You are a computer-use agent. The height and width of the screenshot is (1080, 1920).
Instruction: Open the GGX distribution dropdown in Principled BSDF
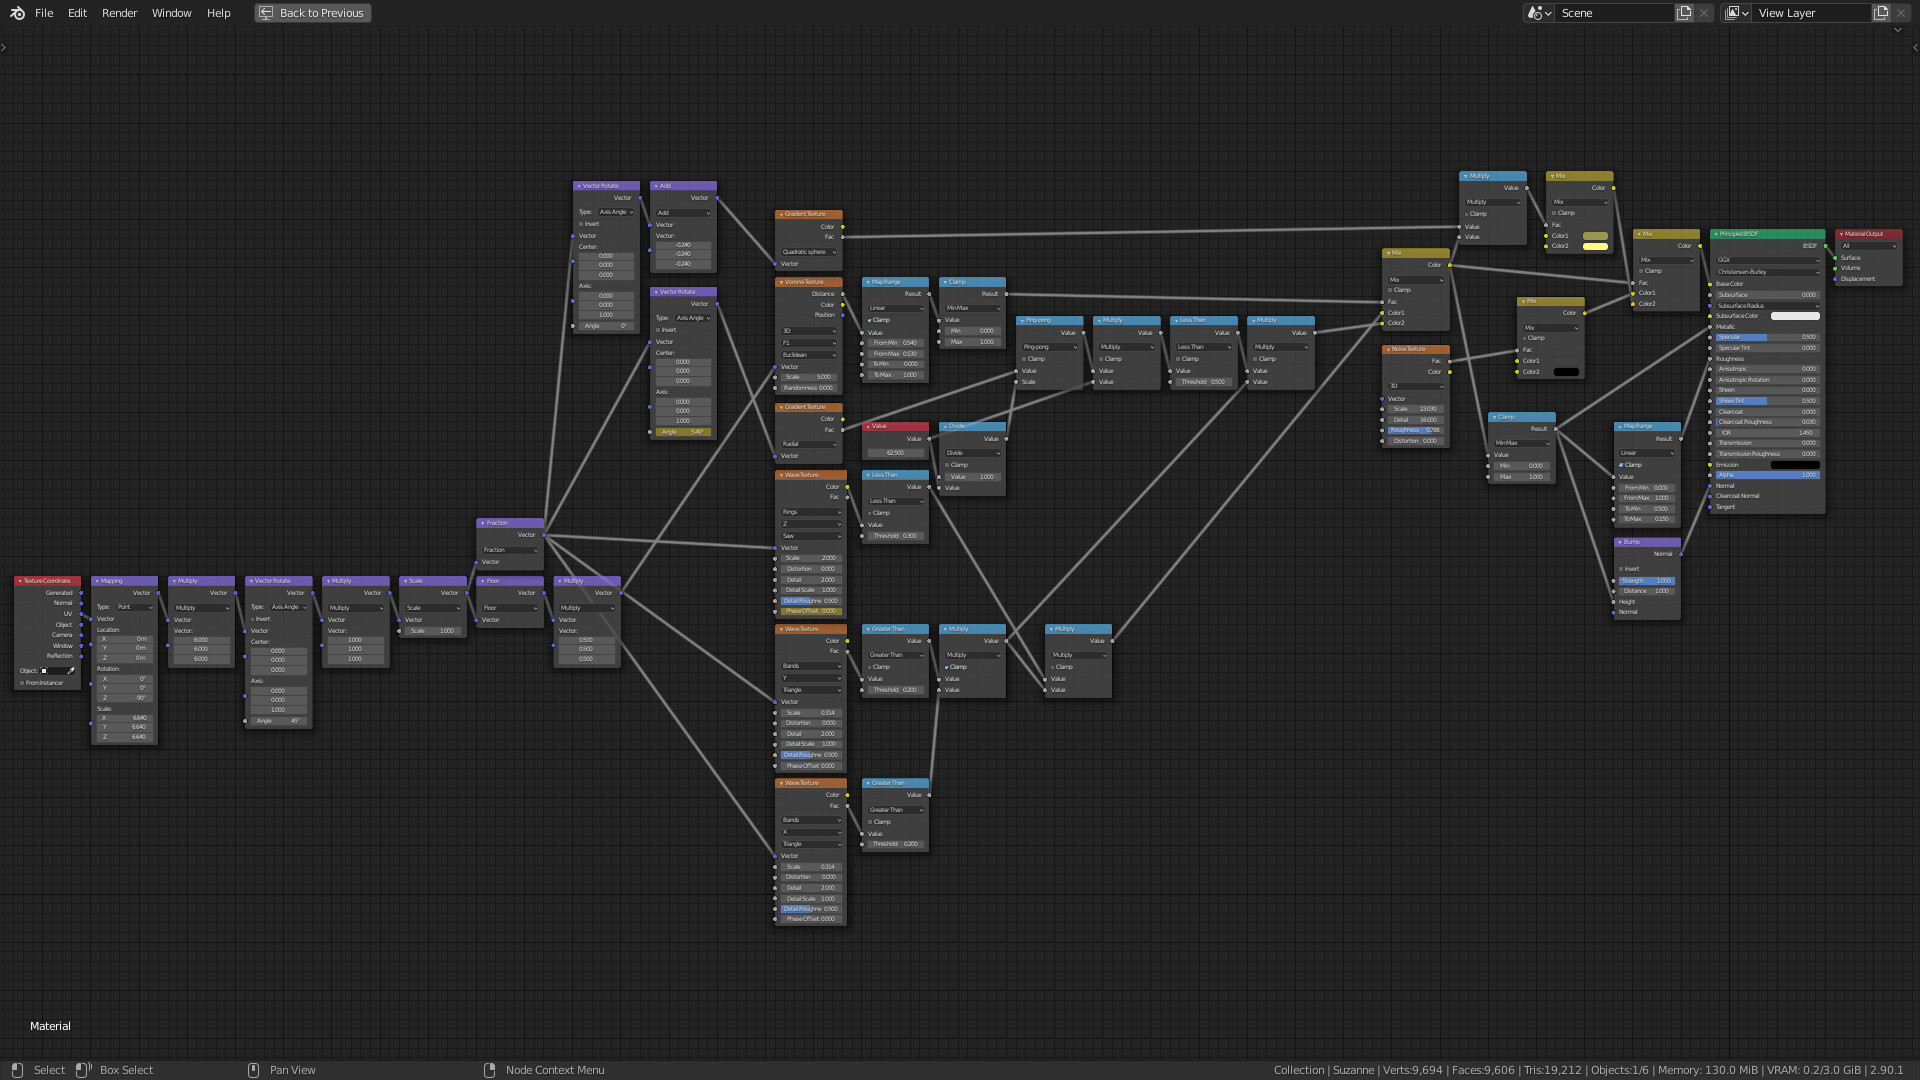[x=1767, y=260]
